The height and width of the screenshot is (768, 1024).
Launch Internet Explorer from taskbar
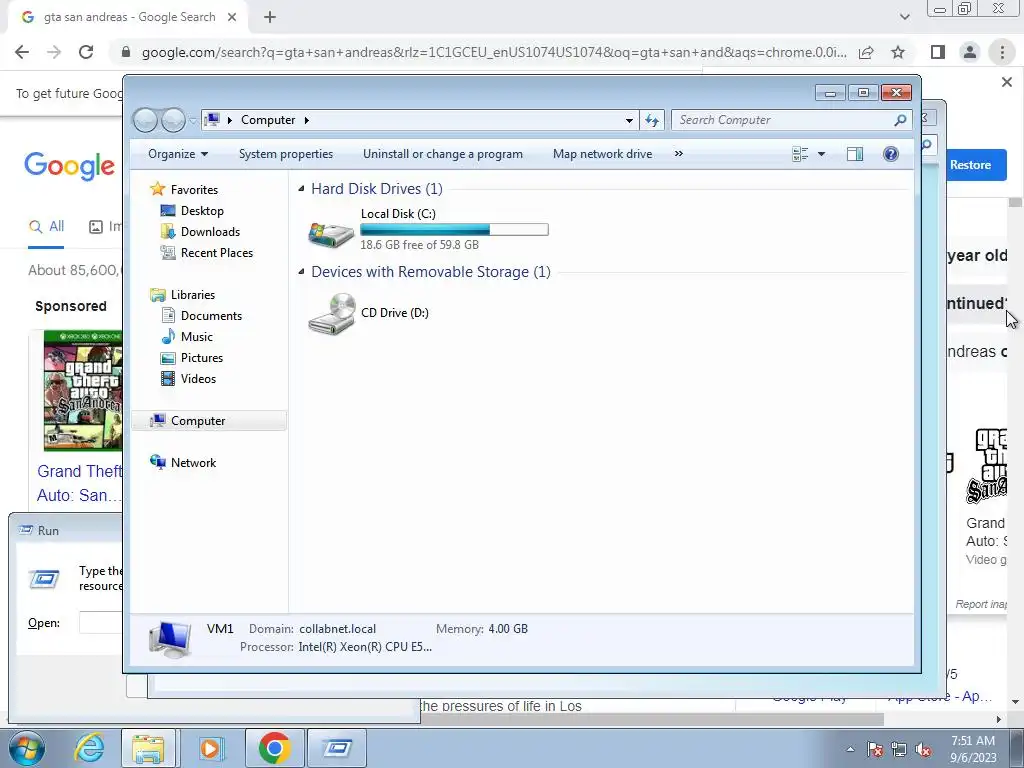[88, 748]
